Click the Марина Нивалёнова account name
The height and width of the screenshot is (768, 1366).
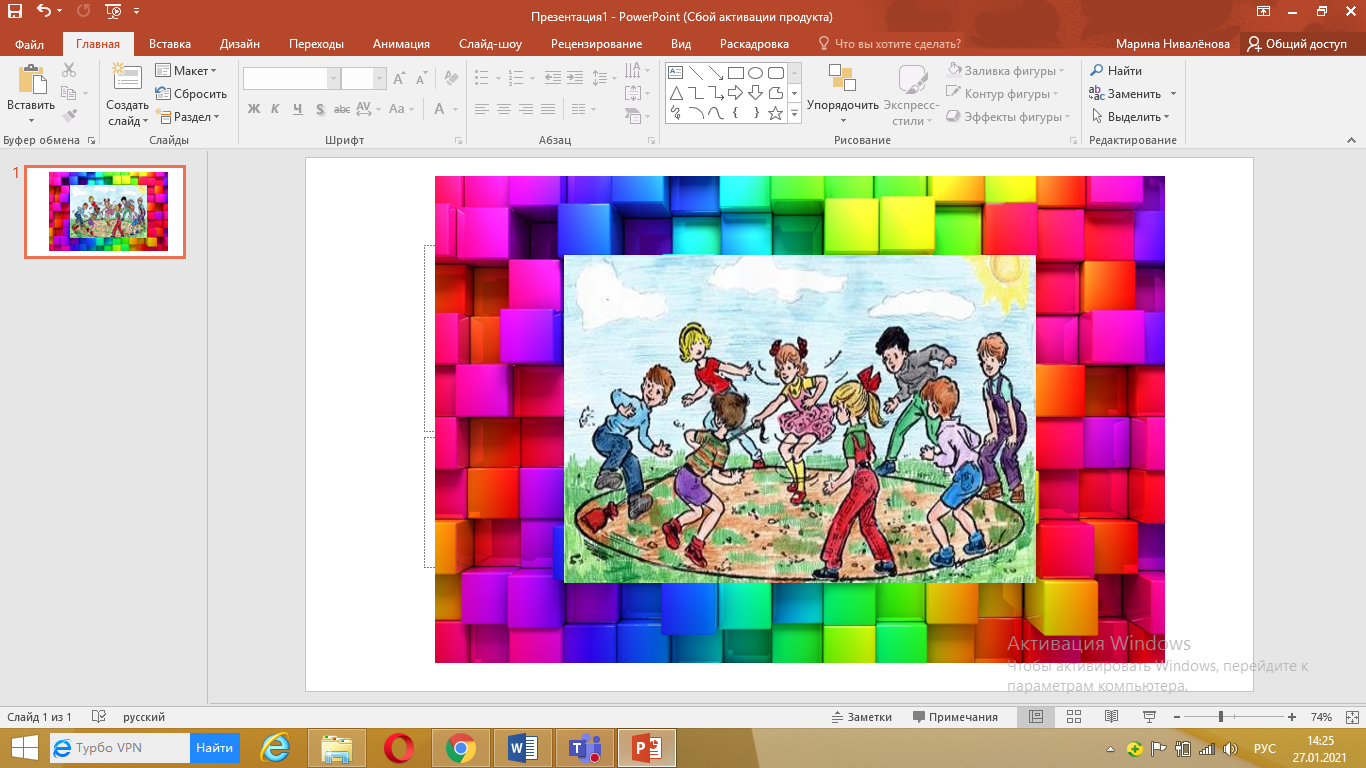1173,44
